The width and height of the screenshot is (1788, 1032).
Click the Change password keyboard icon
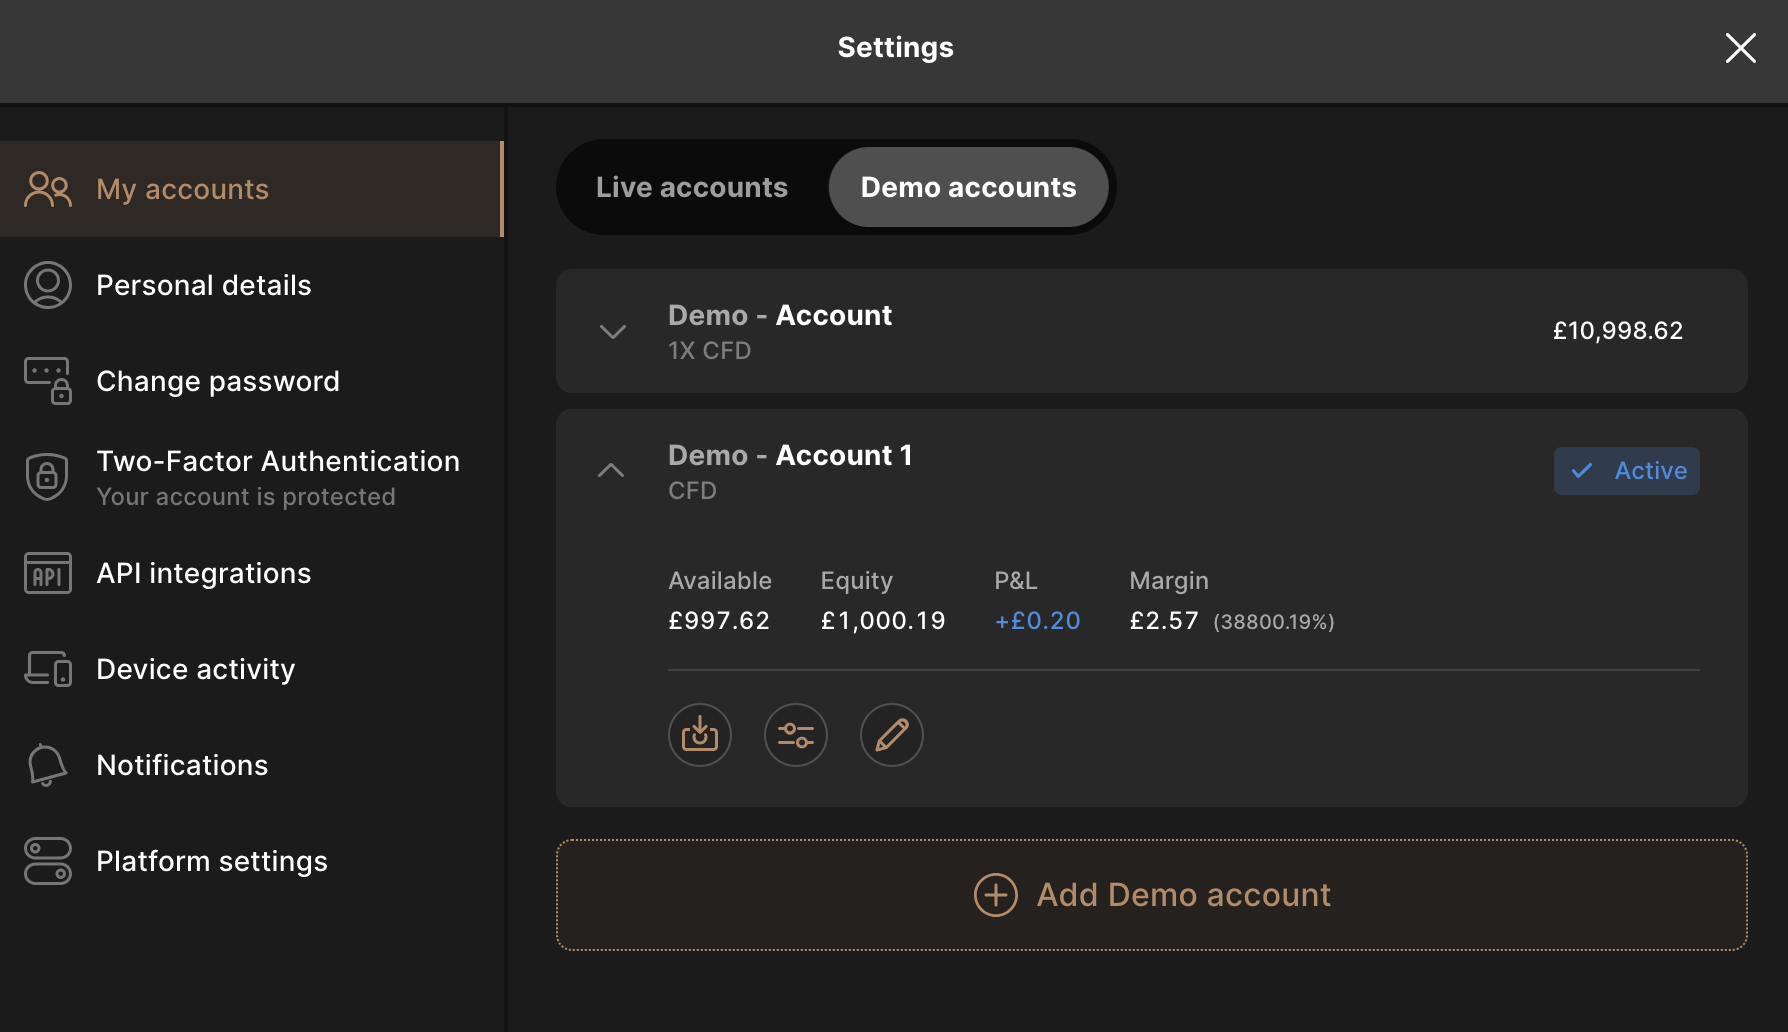(47, 380)
